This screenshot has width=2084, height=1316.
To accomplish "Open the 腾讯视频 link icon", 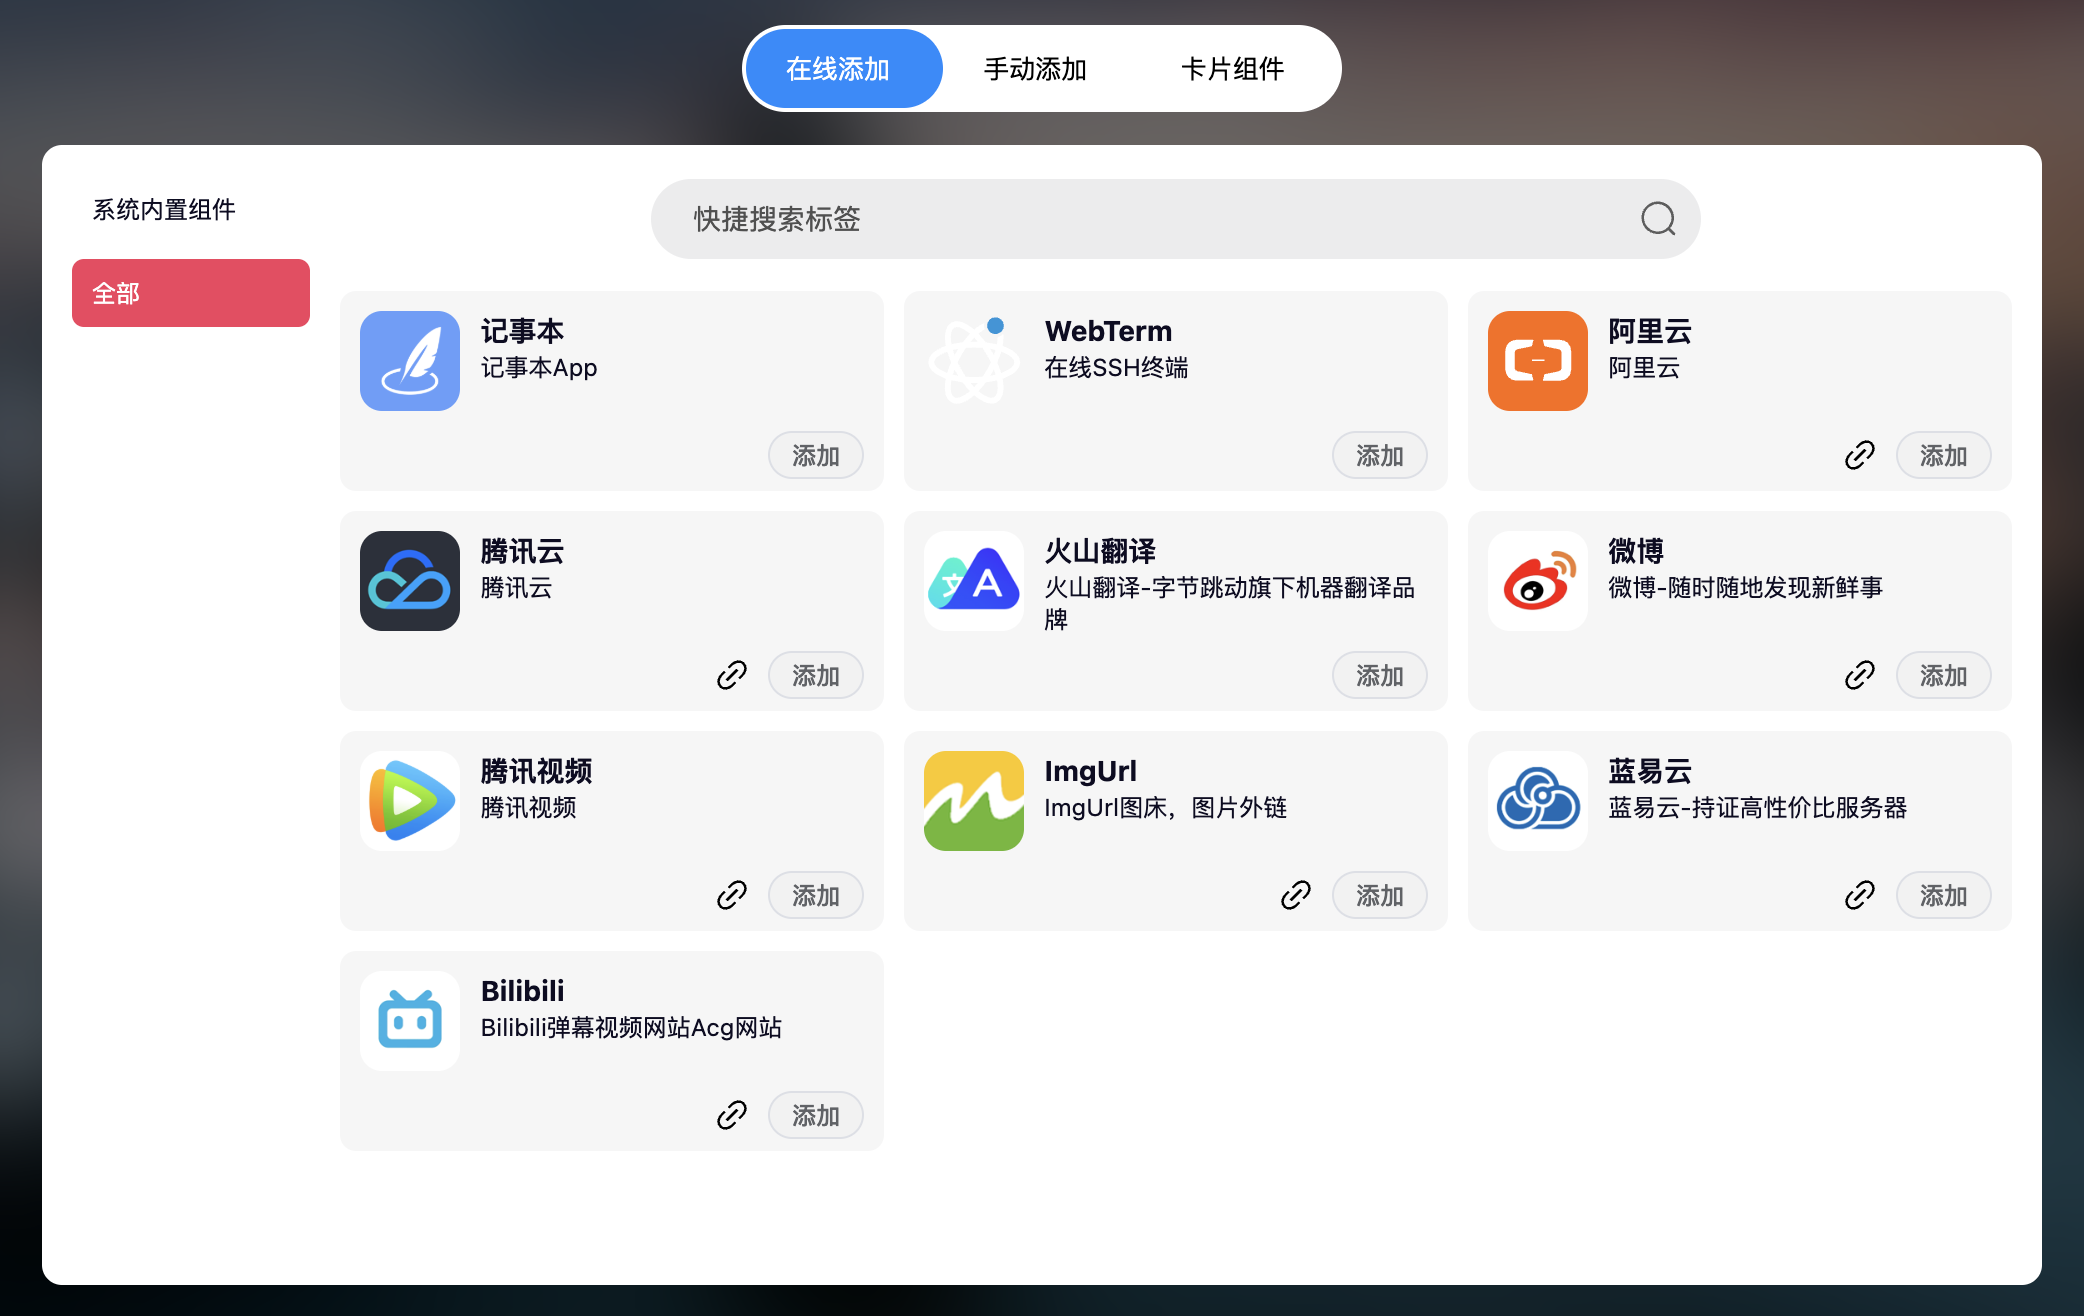I will pyautogui.click(x=732, y=895).
